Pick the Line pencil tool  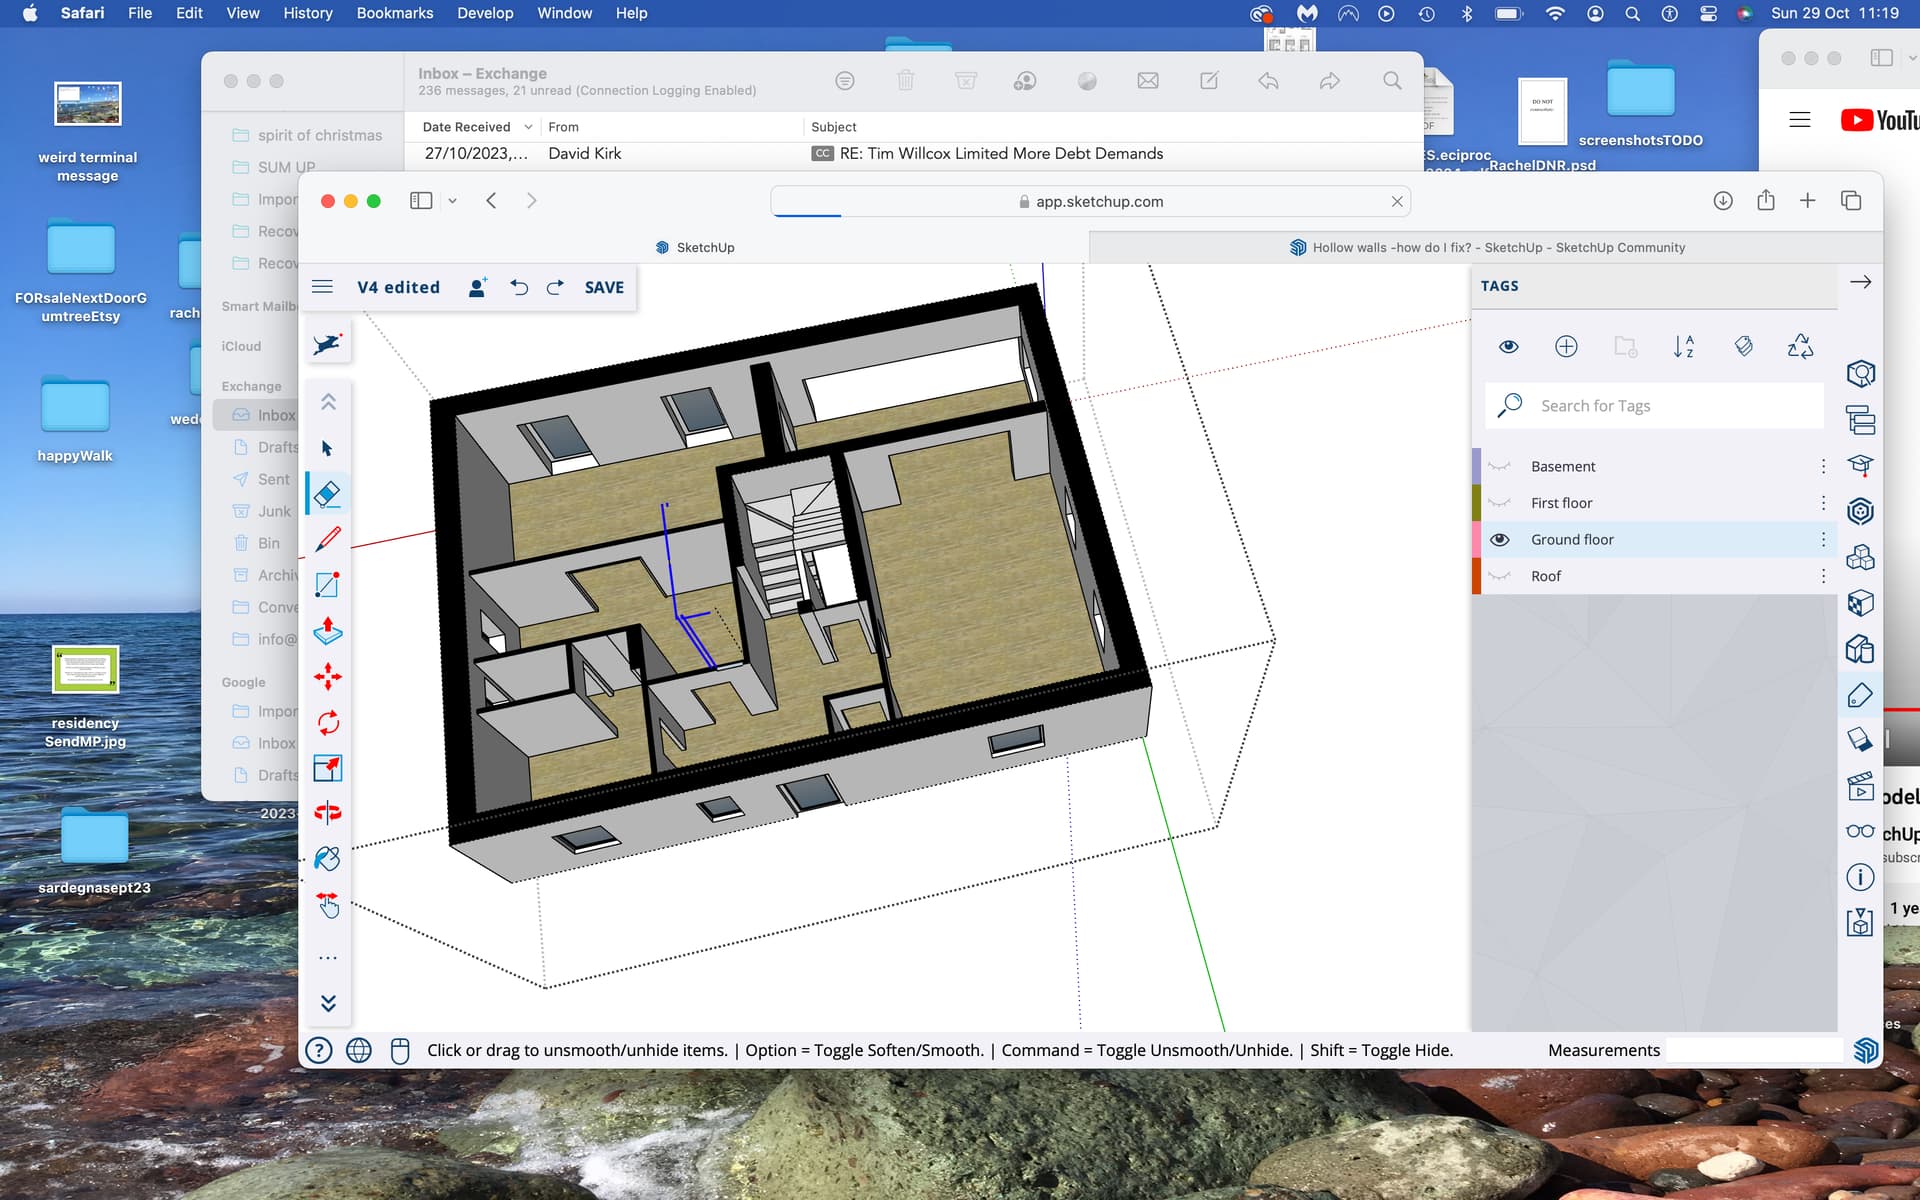pos(327,539)
